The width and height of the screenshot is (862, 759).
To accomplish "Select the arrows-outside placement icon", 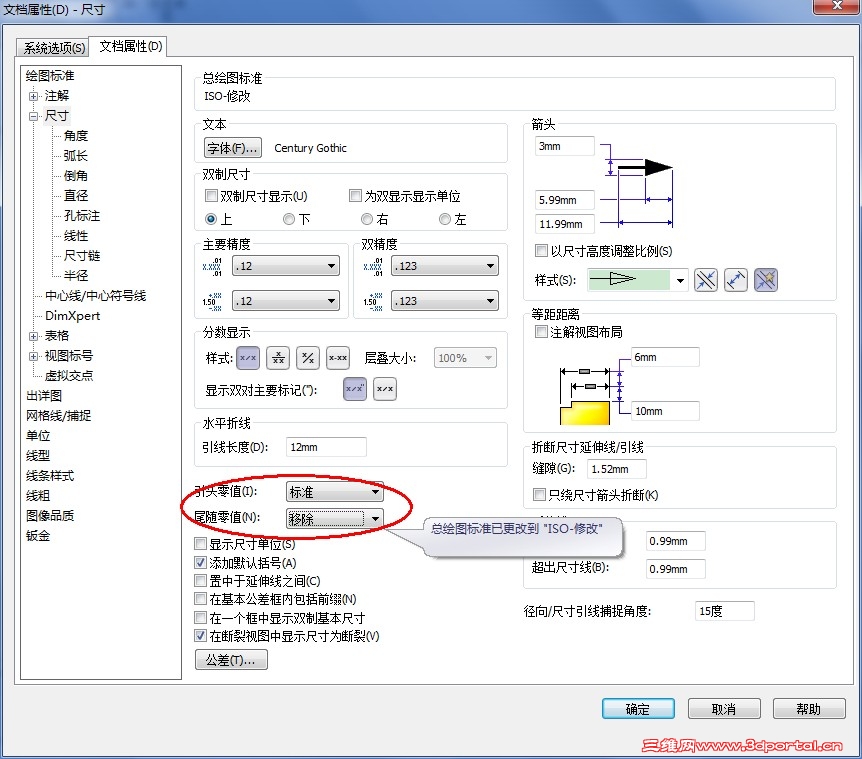I will (706, 280).
